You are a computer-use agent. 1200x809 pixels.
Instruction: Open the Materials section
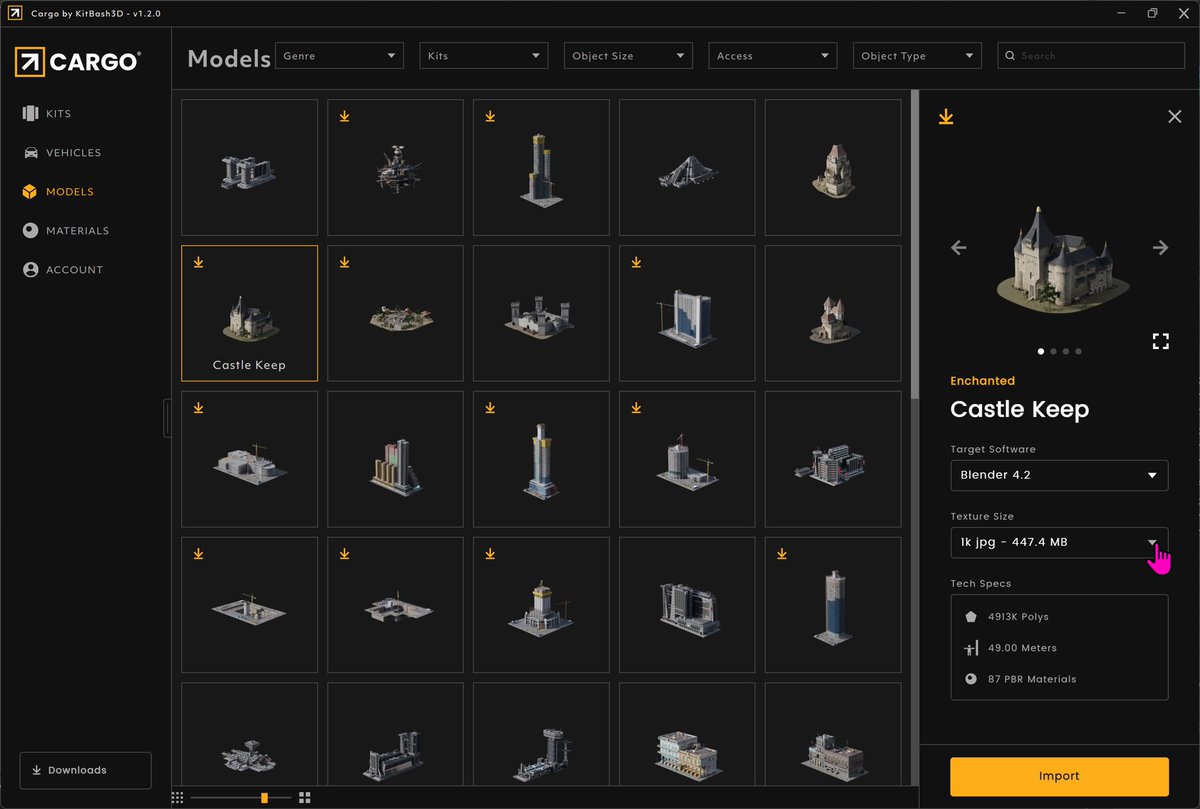coord(65,231)
